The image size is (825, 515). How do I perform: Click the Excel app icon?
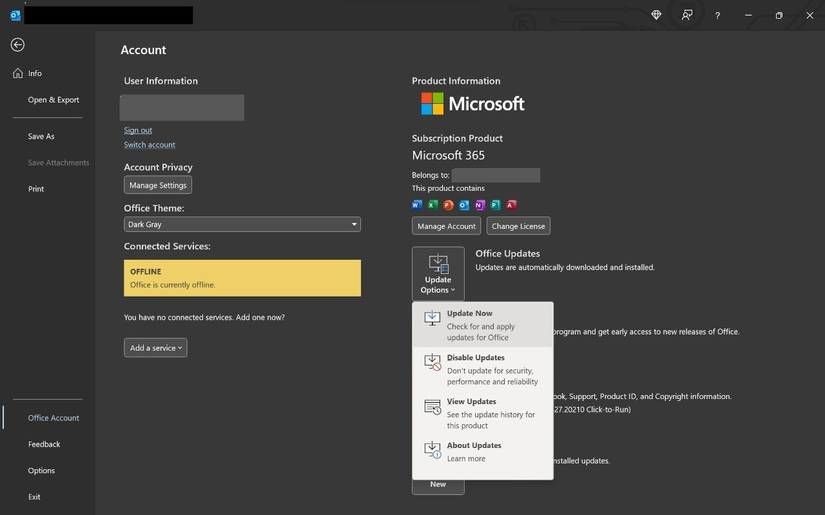(x=432, y=205)
